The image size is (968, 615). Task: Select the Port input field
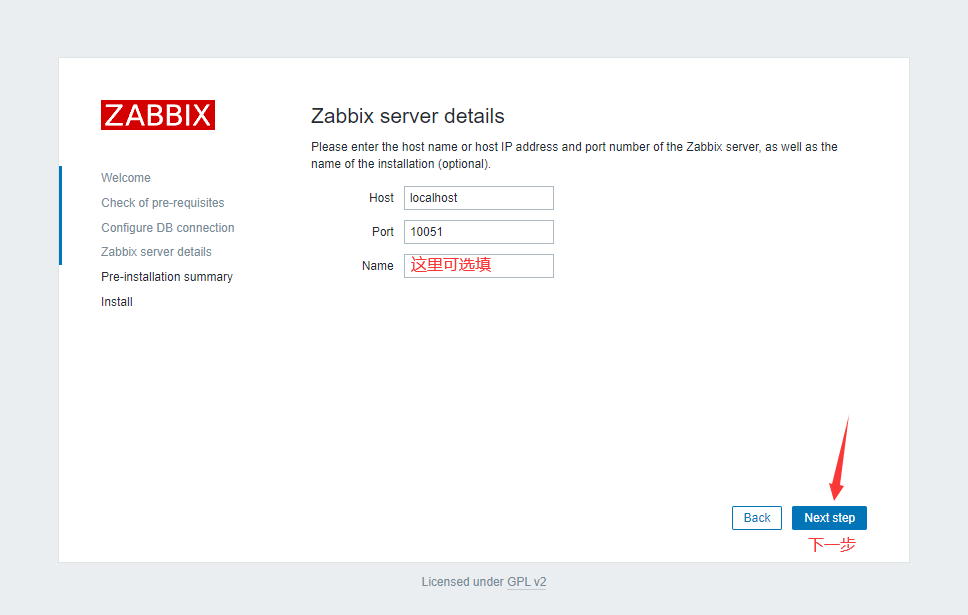(479, 232)
